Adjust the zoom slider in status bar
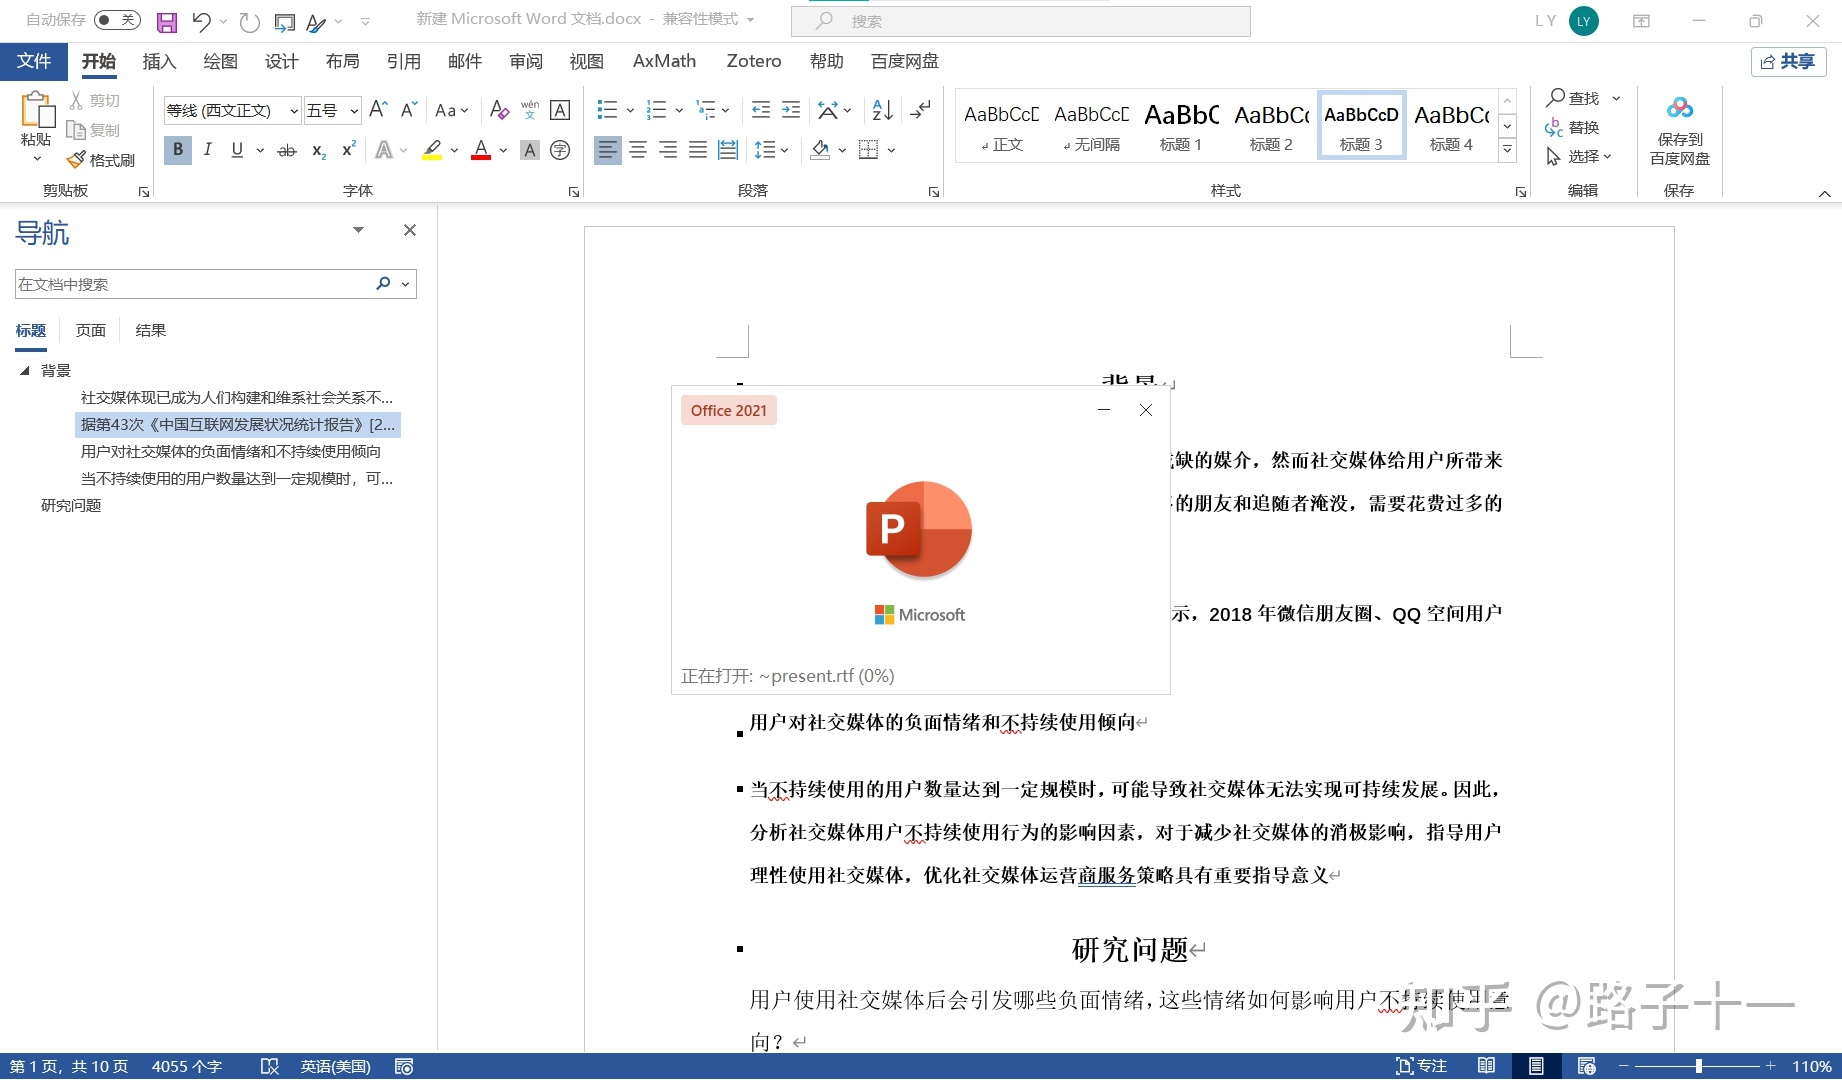 1698,1066
